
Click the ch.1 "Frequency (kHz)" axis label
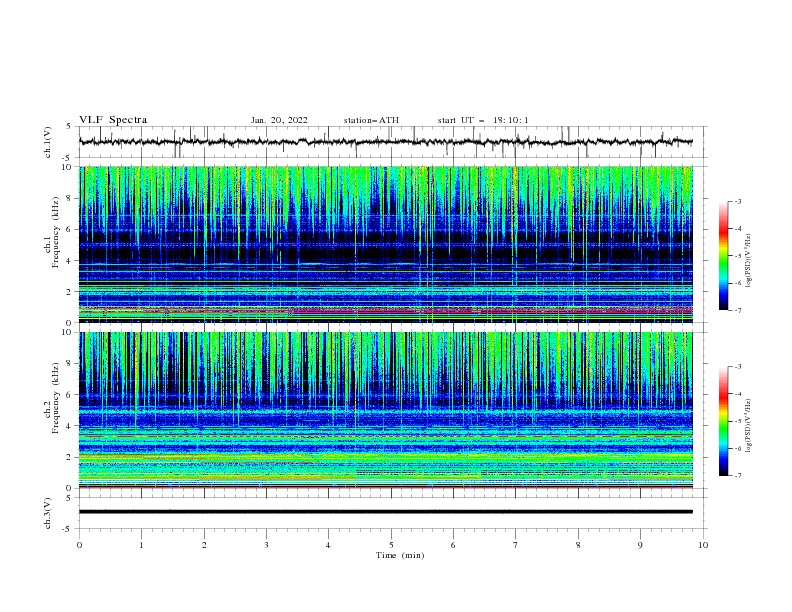pos(56,232)
